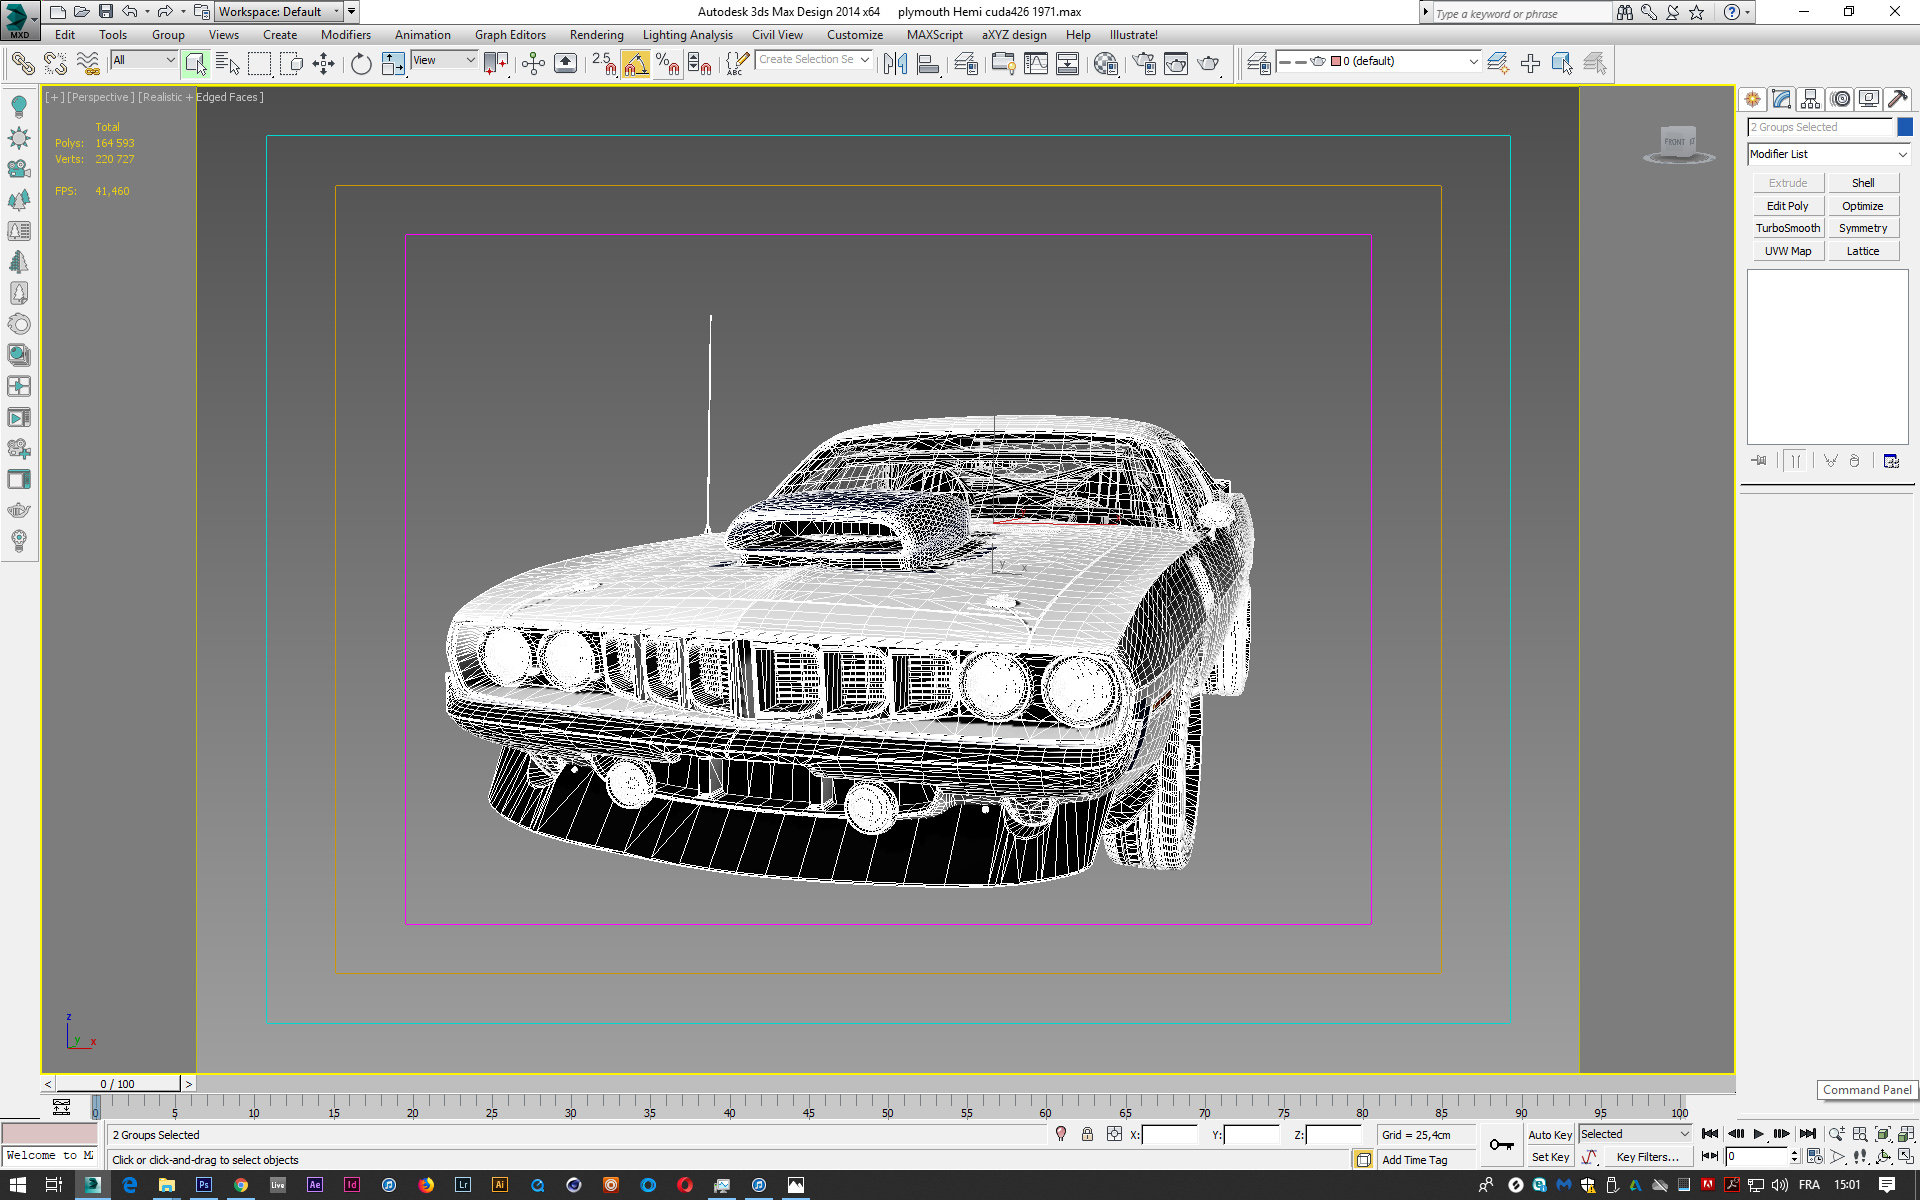Toggle 2.5D Snaps
This screenshot has width=1920, height=1200.
coord(603,64)
